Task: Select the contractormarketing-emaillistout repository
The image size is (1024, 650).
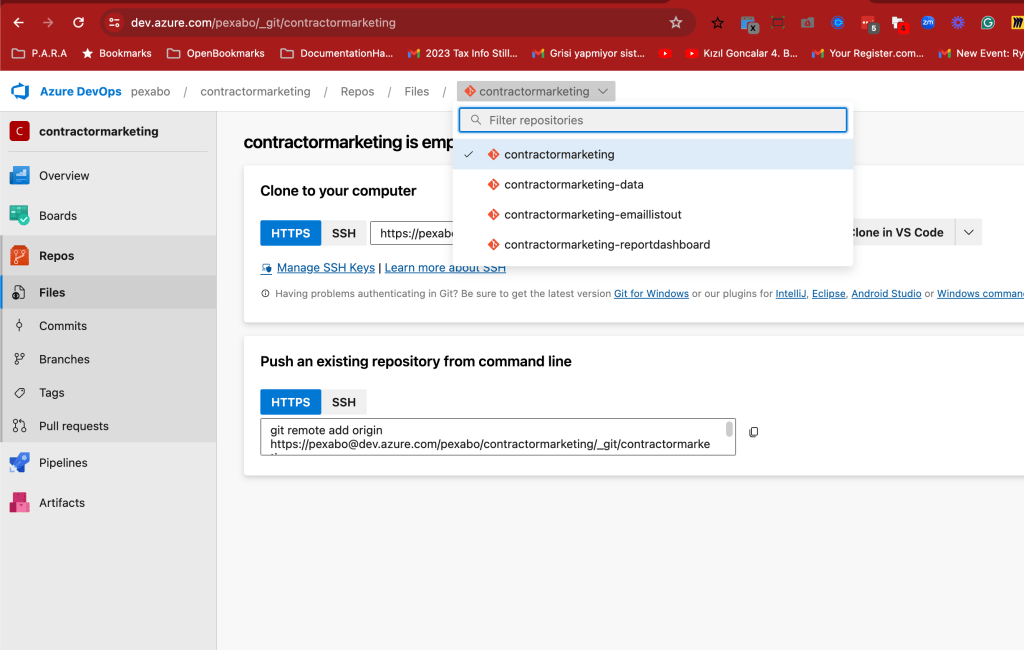Action: coord(653,214)
